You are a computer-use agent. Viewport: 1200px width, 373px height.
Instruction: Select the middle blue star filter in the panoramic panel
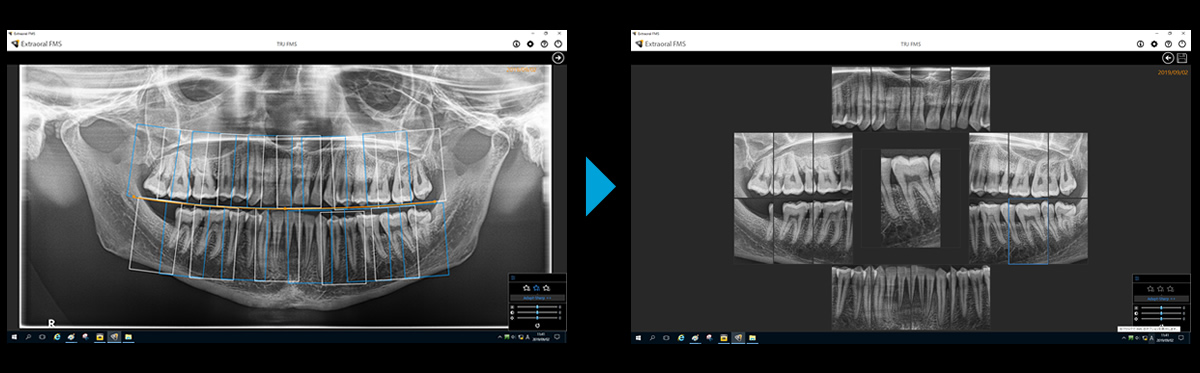(536, 287)
